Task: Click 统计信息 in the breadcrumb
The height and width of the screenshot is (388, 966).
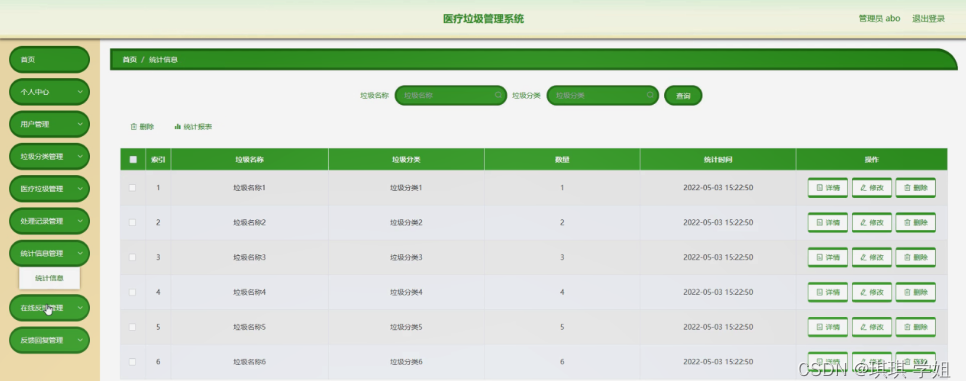Action: pos(163,60)
